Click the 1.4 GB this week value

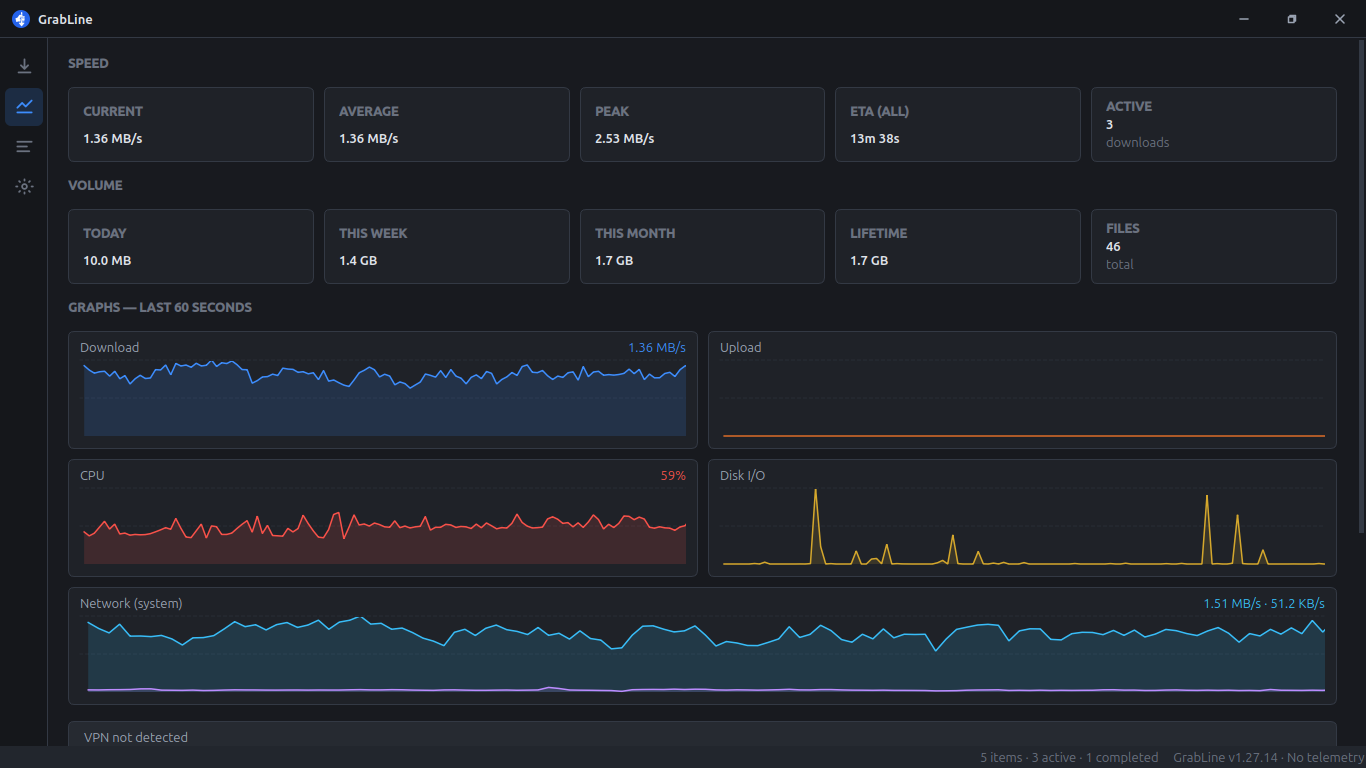coord(358,260)
